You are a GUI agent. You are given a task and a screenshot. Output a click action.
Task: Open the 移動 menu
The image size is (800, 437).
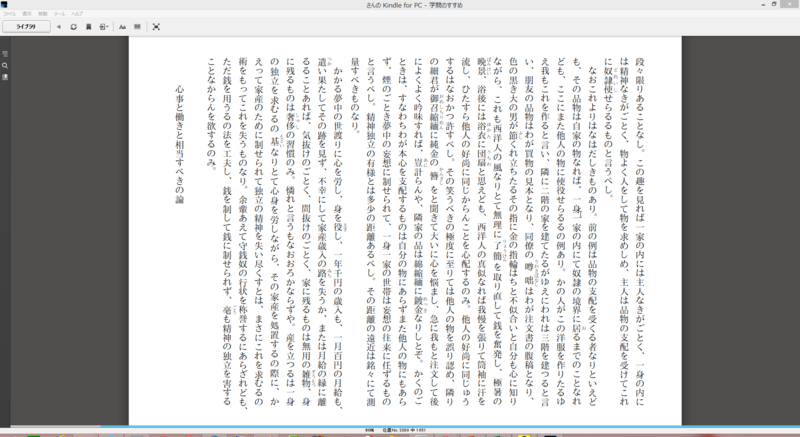pos(43,14)
